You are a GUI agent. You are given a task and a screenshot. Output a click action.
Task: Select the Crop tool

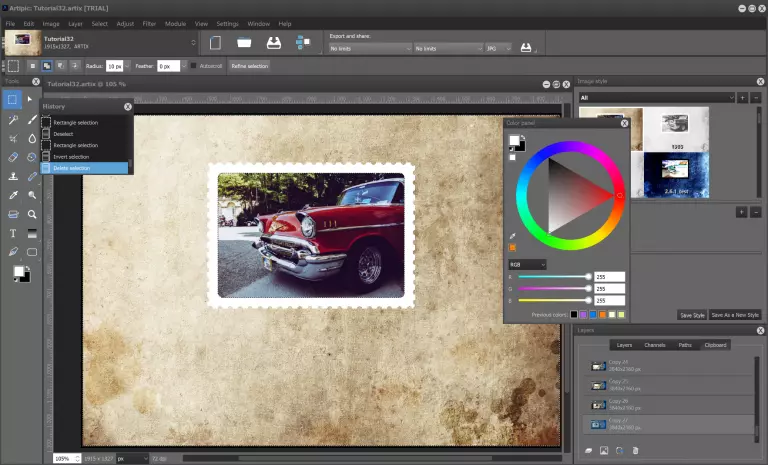pos(13,138)
